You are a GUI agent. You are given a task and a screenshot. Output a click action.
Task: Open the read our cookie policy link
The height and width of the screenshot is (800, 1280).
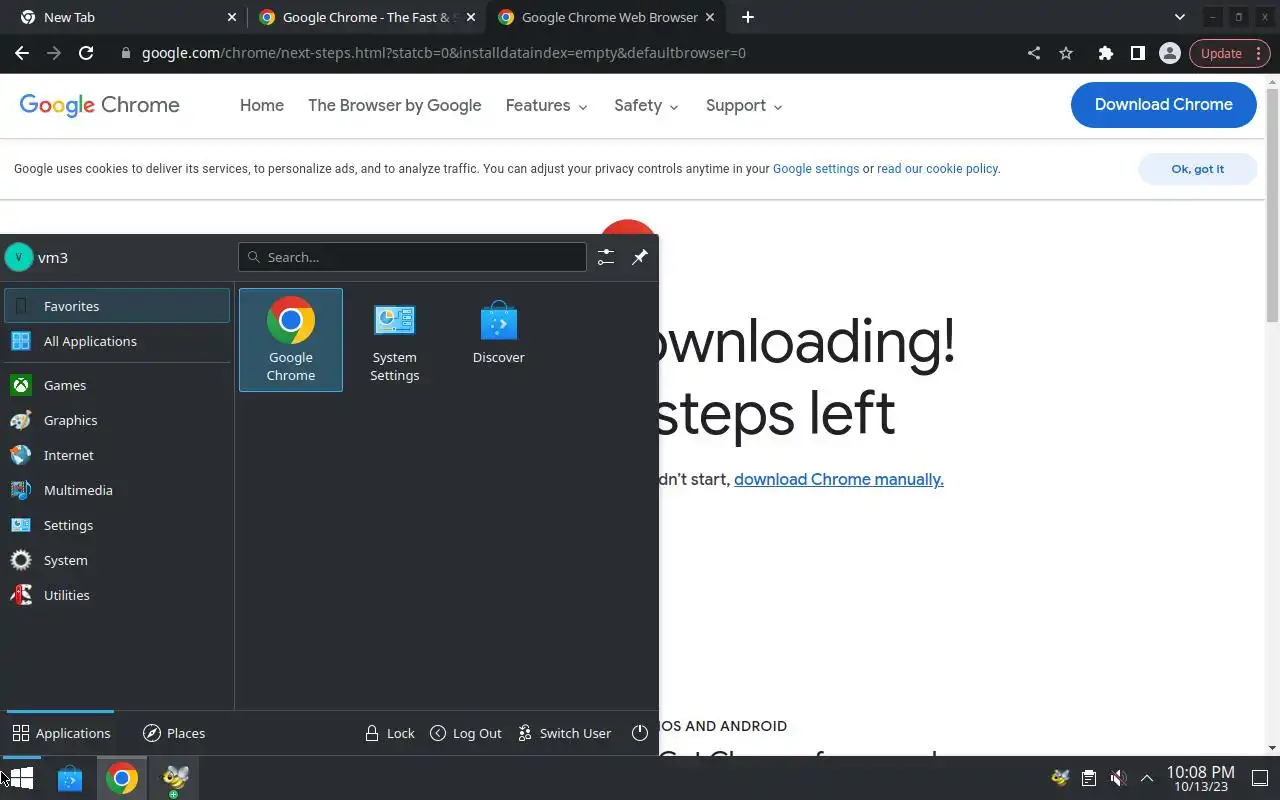[x=937, y=169]
